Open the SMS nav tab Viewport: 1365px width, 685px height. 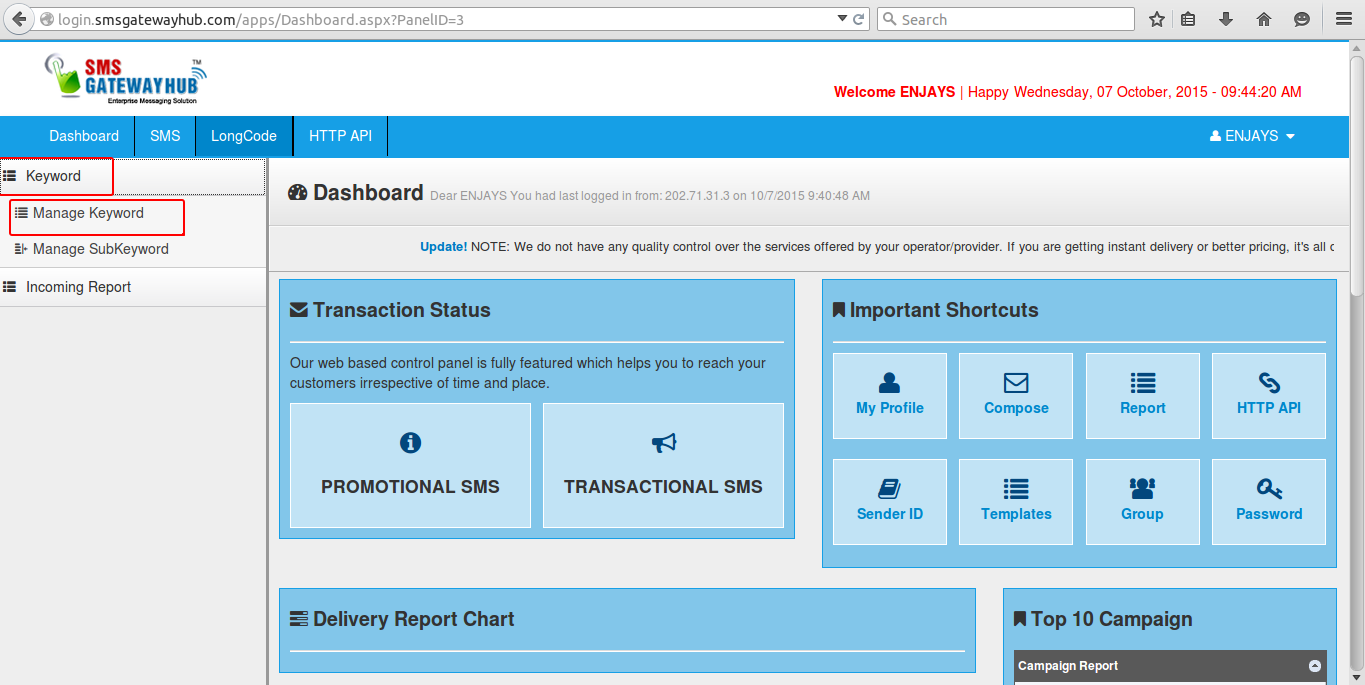point(165,136)
